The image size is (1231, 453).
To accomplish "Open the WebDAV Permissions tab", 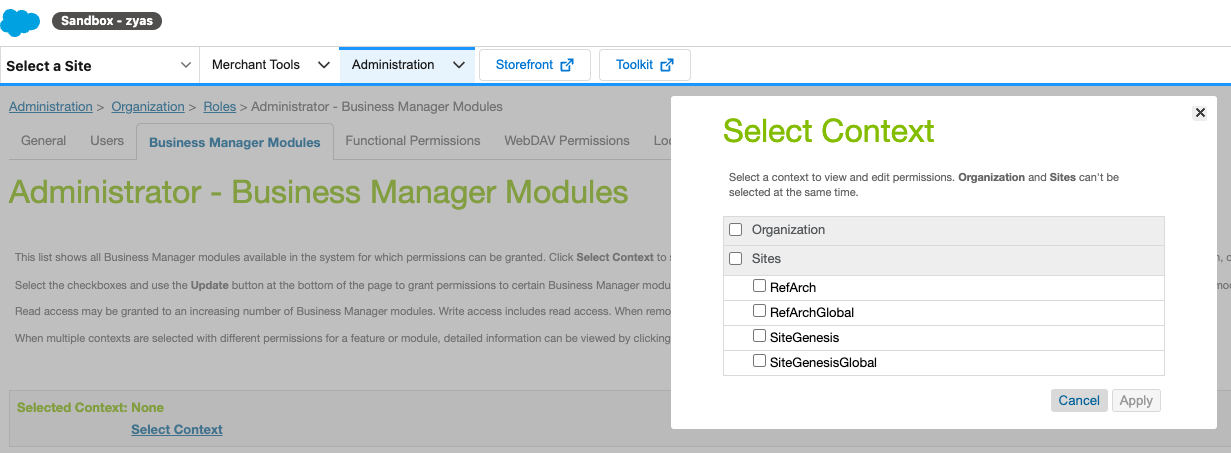I will coord(567,141).
